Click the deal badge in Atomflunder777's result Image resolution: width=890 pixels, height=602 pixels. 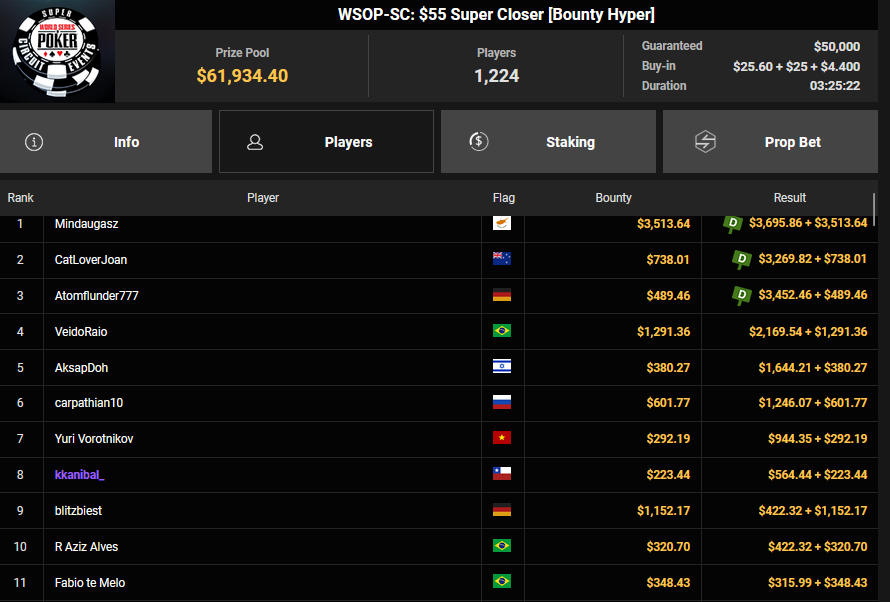(741, 295)
